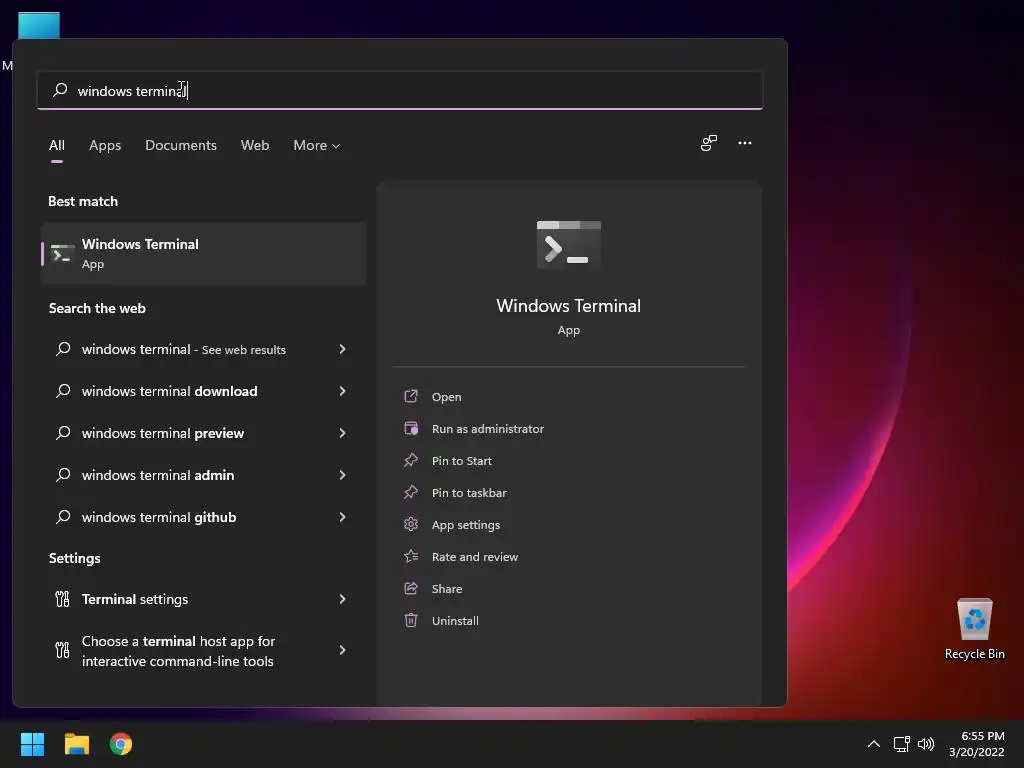Click the Share arrow icon

pos(411,588)
